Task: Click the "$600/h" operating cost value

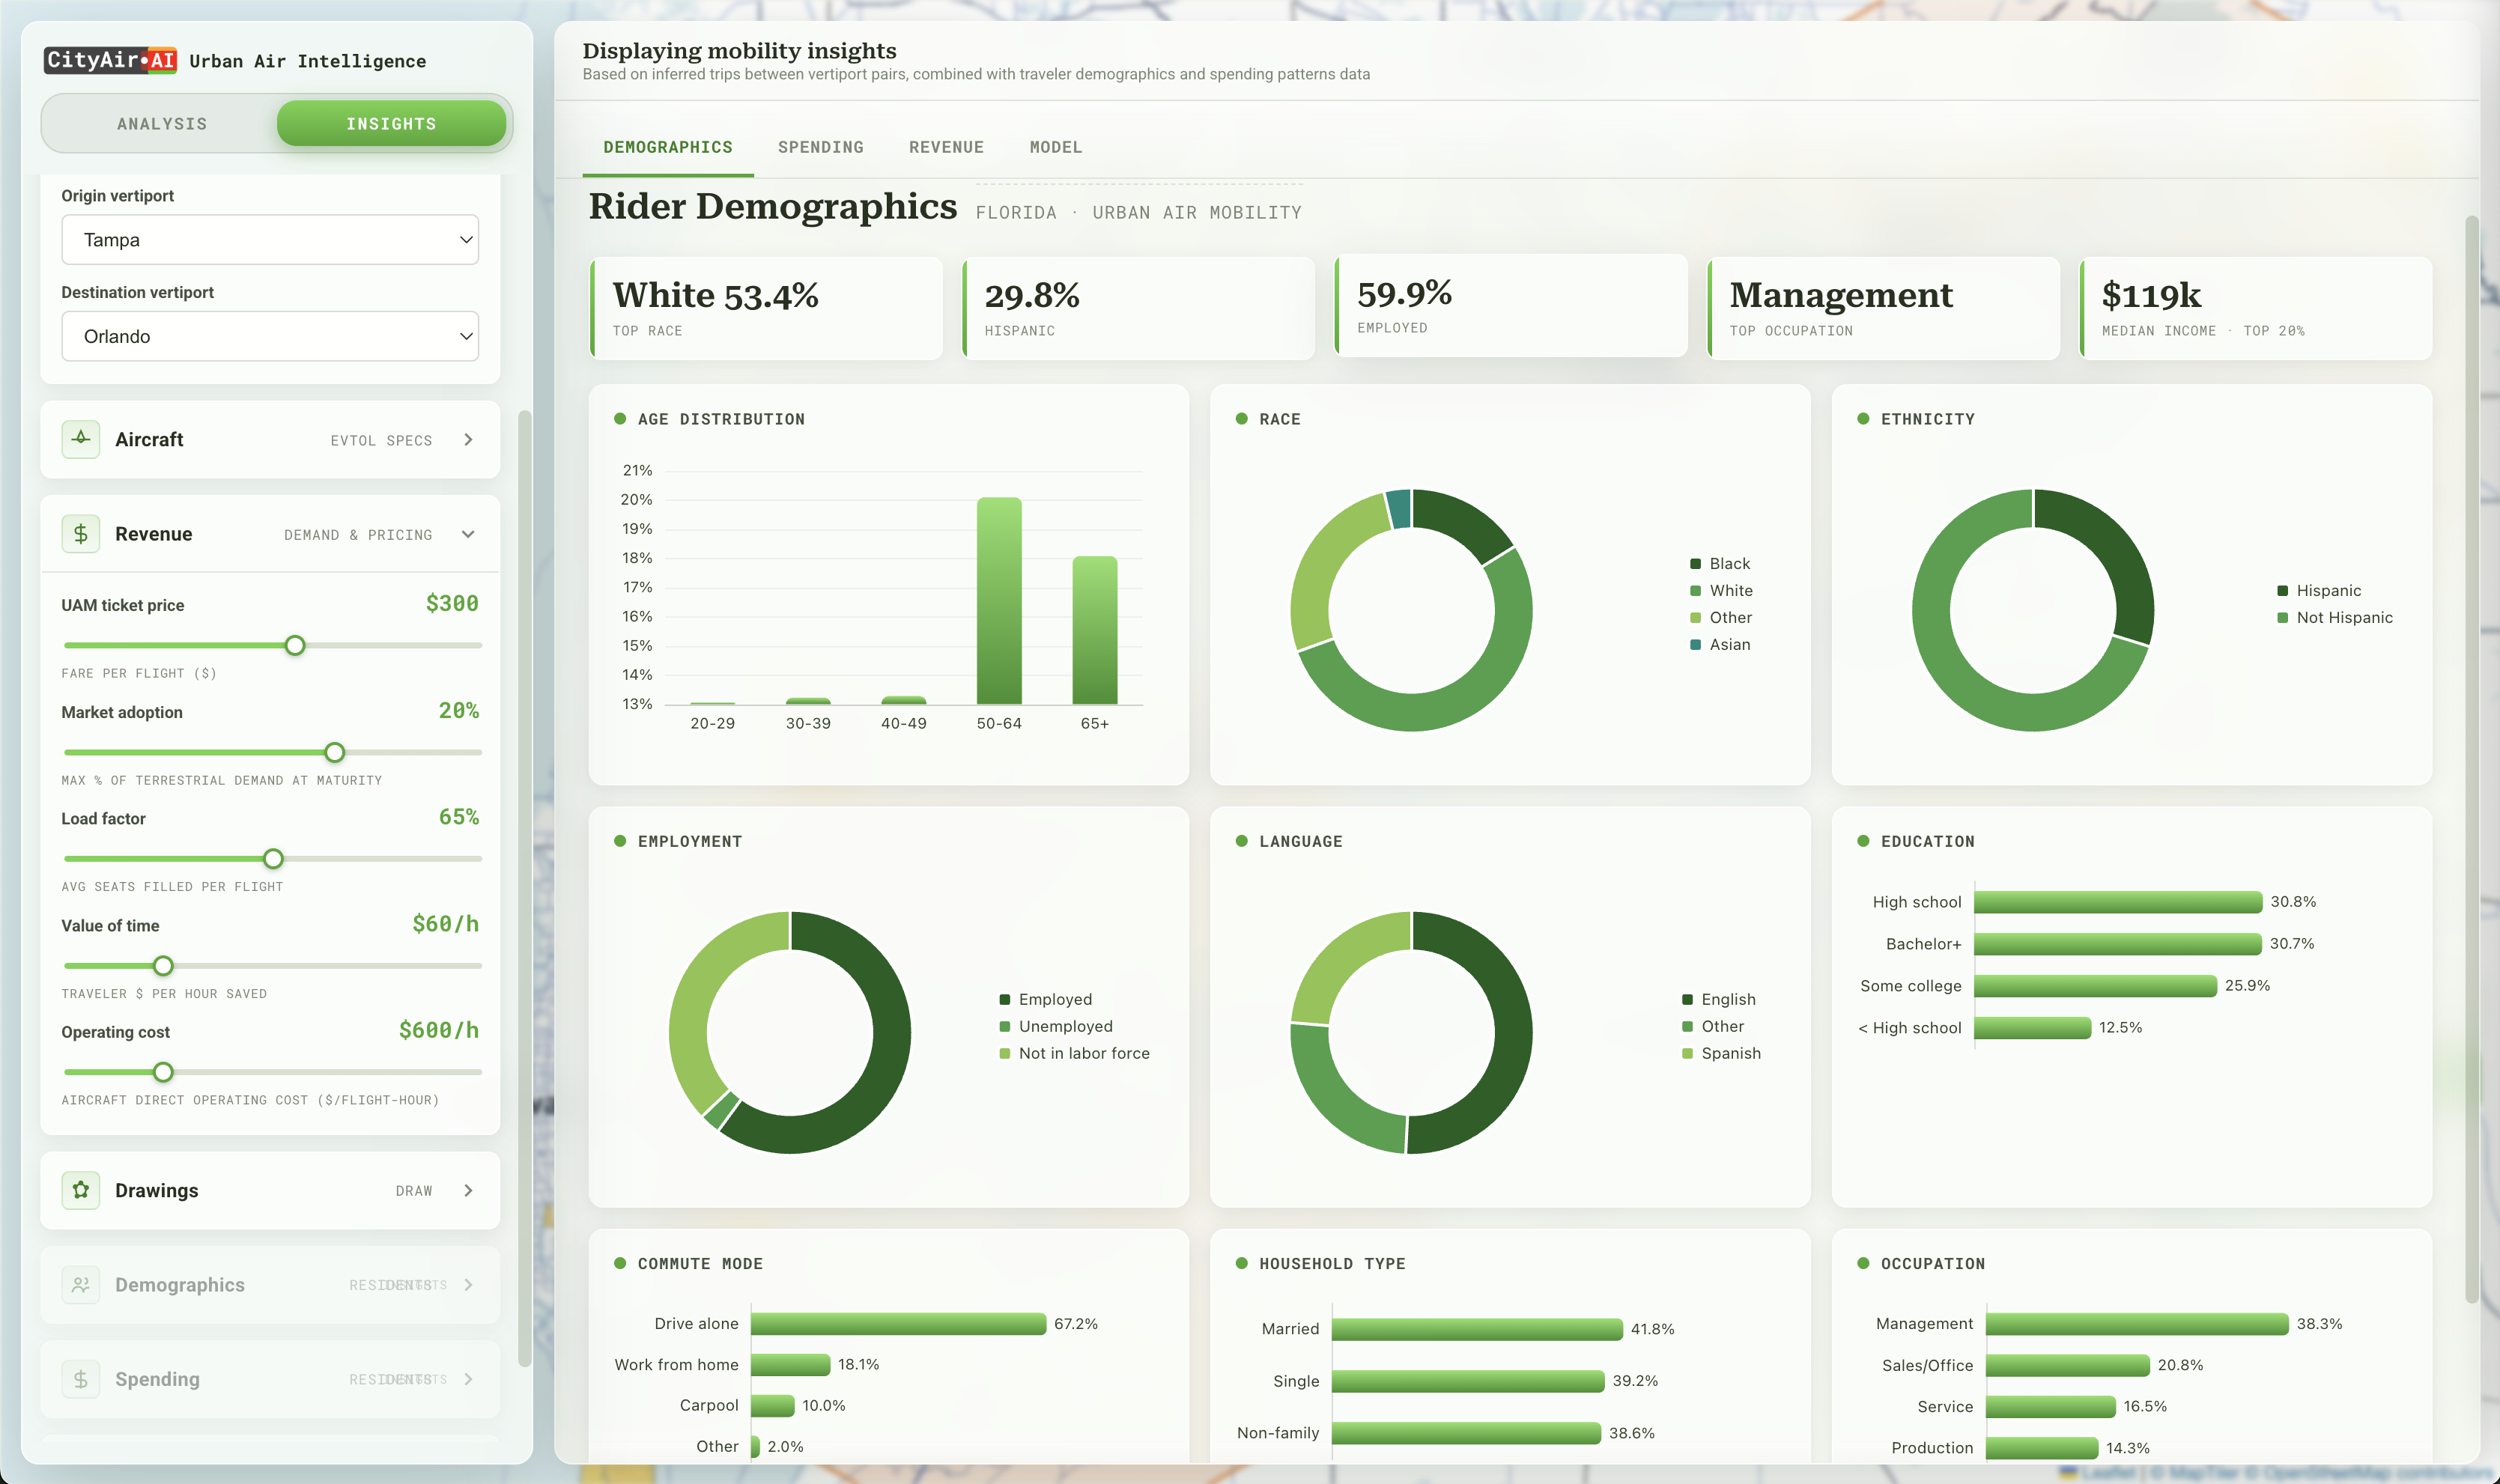Action: coord(439,1030)
